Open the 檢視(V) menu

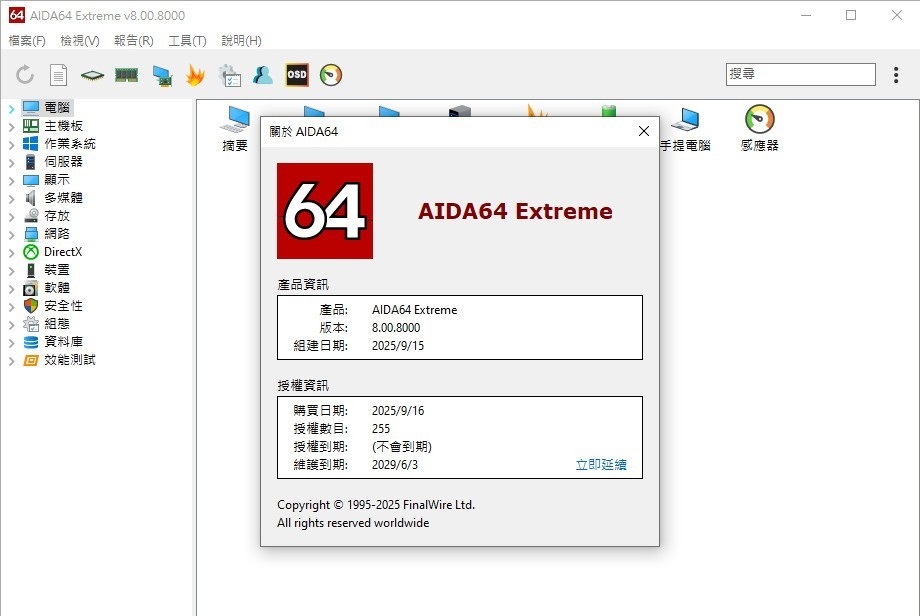pyautogui.click(x=80, y=40)
